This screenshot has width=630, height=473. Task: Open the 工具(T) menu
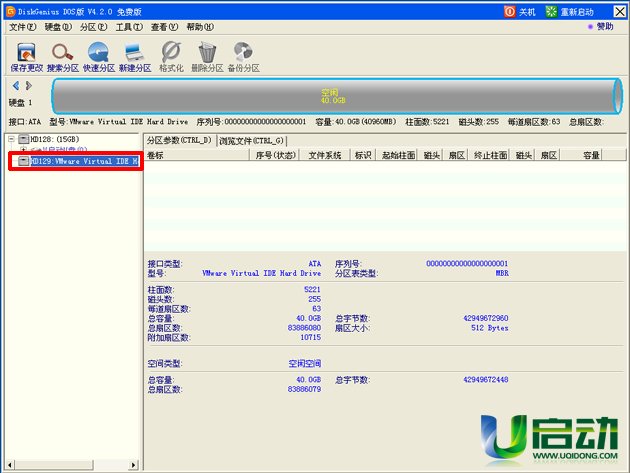[129, 27]
